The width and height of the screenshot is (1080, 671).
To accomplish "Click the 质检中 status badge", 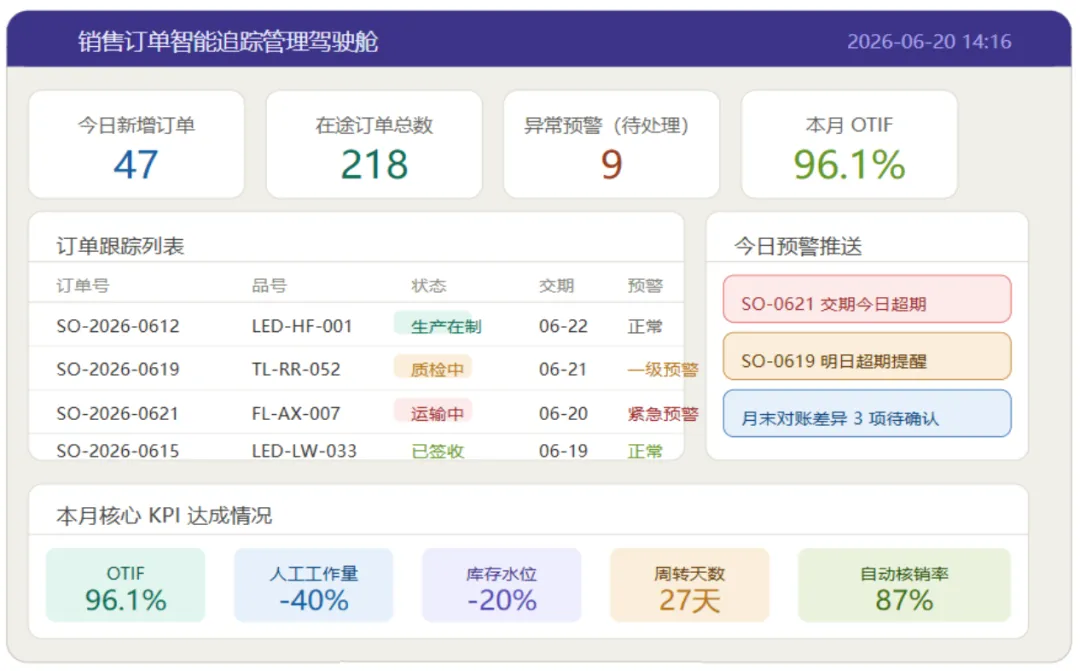I will (x=433, y=369).
